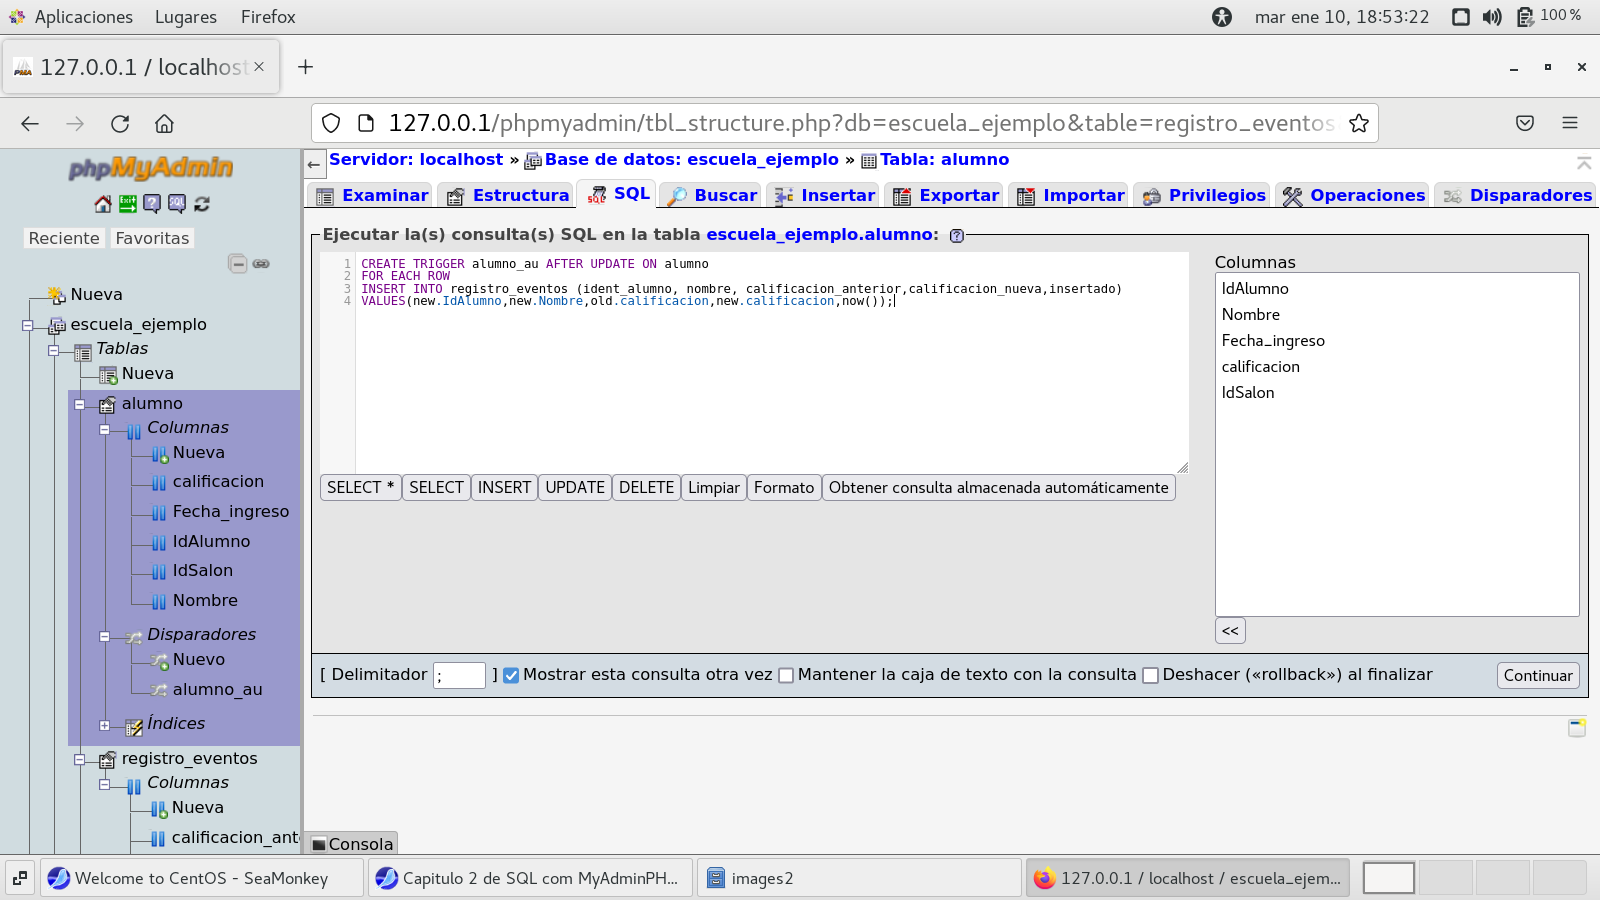The width and height of the screenshot is (1600, 900).
Task: Expand the Índices node under alumno
Action: point(105,725)
